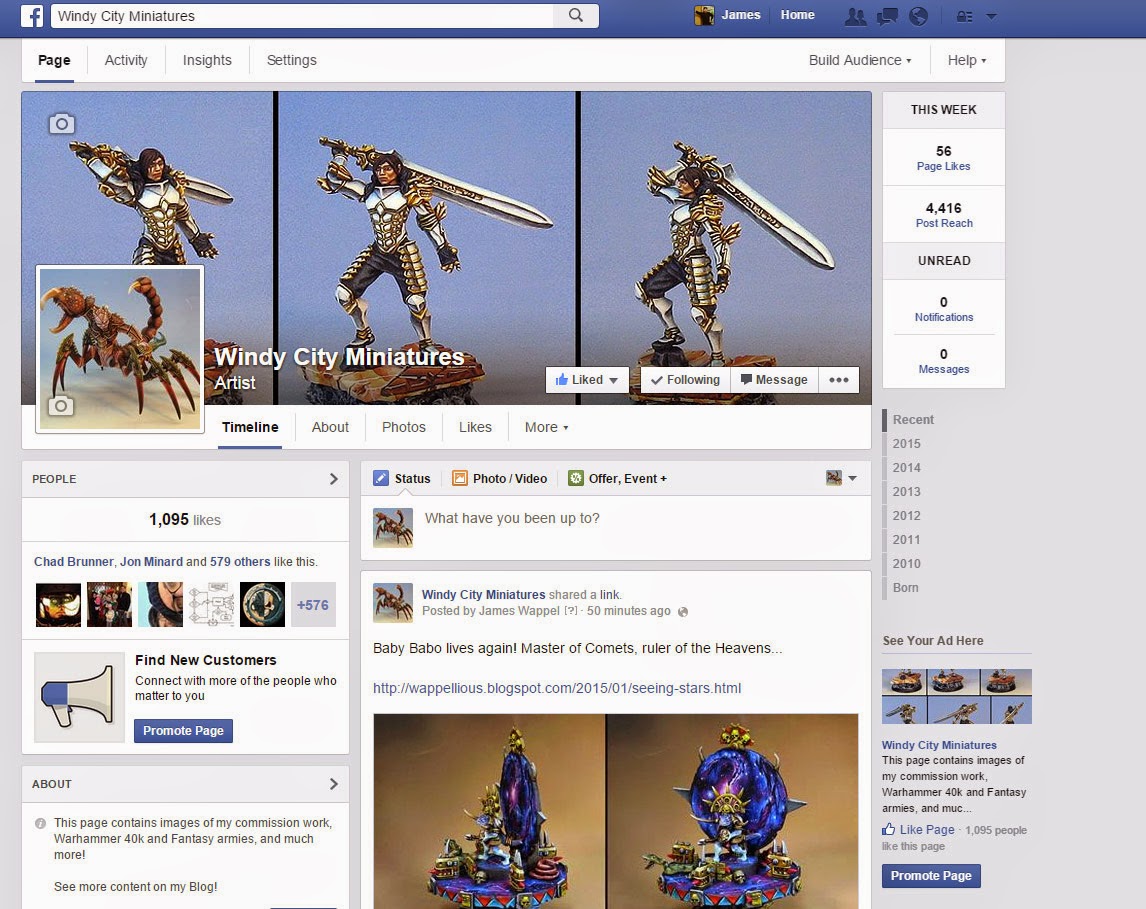
Task: Open privacy shortcuts lock icon
Action: pos(965,16)
